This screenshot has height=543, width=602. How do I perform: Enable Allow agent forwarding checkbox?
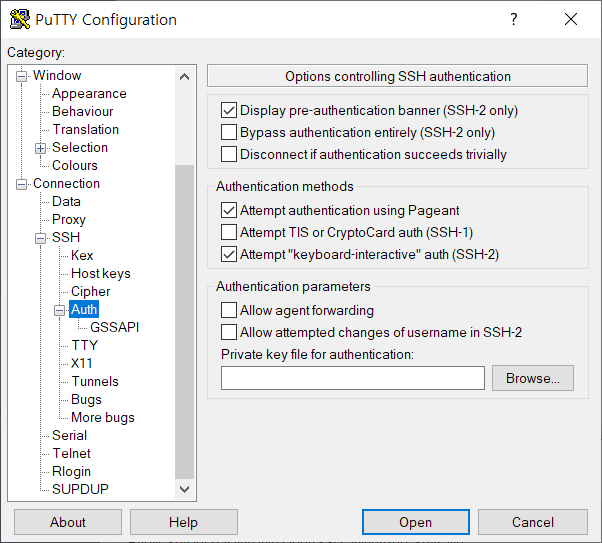[228, 310]
